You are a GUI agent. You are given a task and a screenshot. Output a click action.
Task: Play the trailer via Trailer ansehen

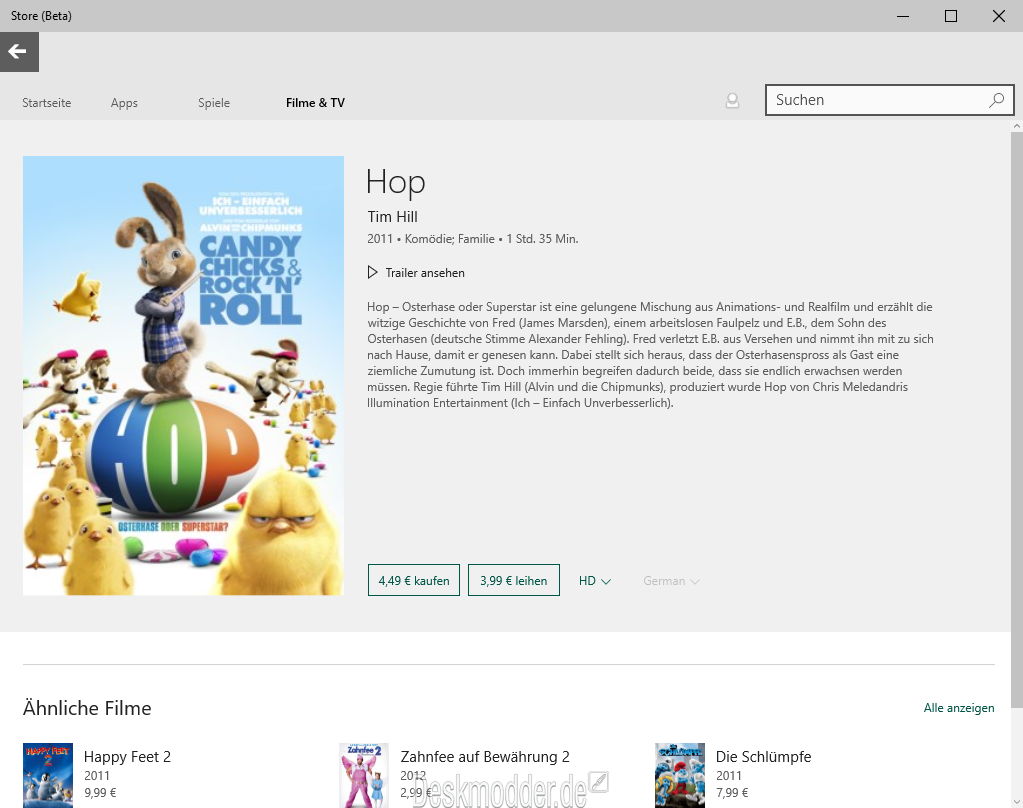click(415, 273)
